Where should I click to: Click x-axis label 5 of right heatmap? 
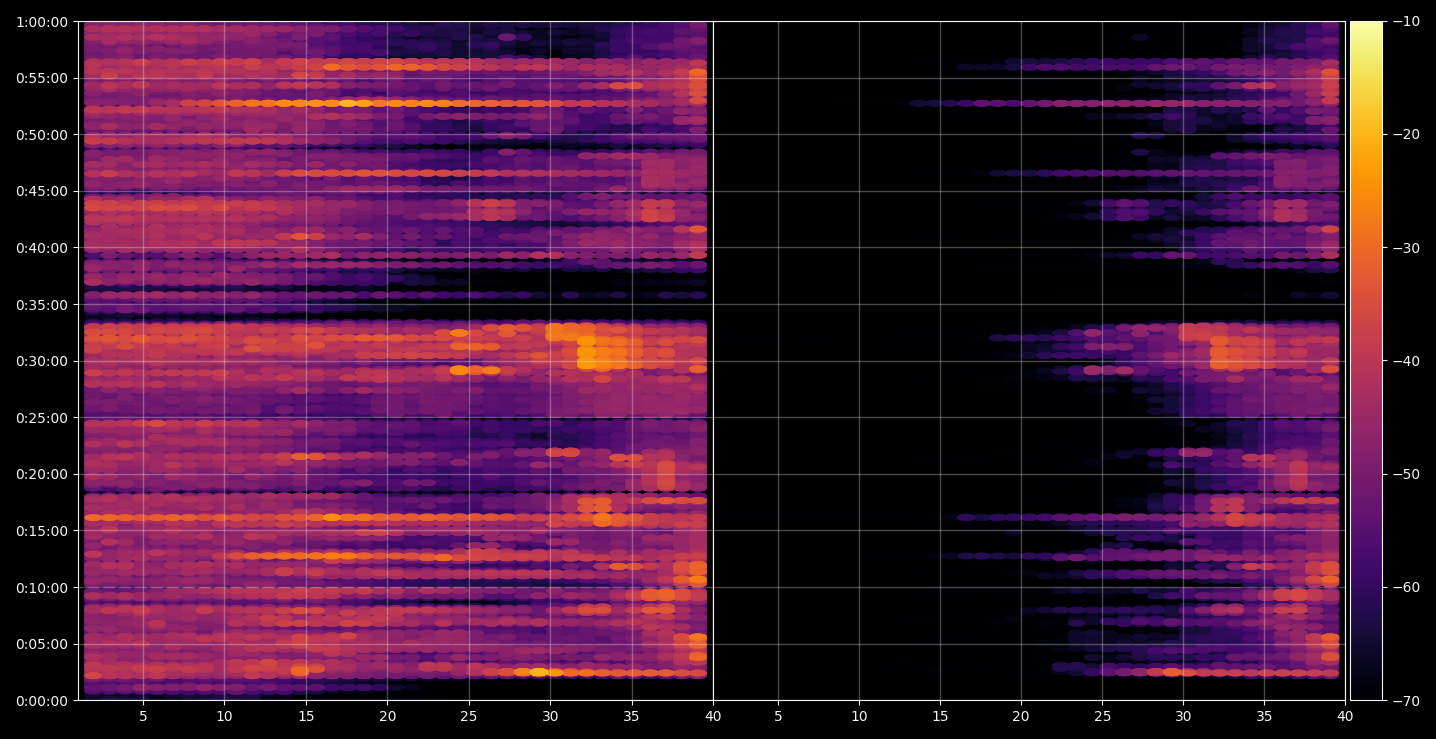(x=777, y=716)
